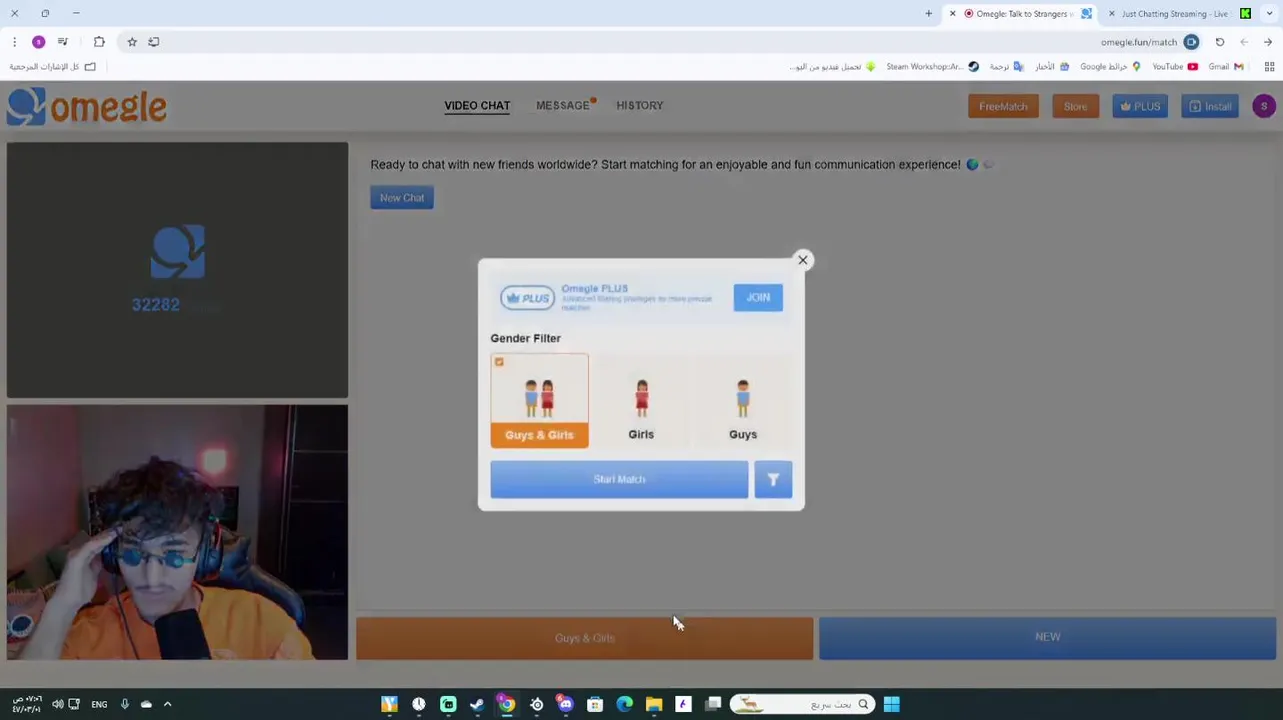Click the PLUS crown button
The image size is (1283, 720).
pyautogui.click(x=1140, y=106)
